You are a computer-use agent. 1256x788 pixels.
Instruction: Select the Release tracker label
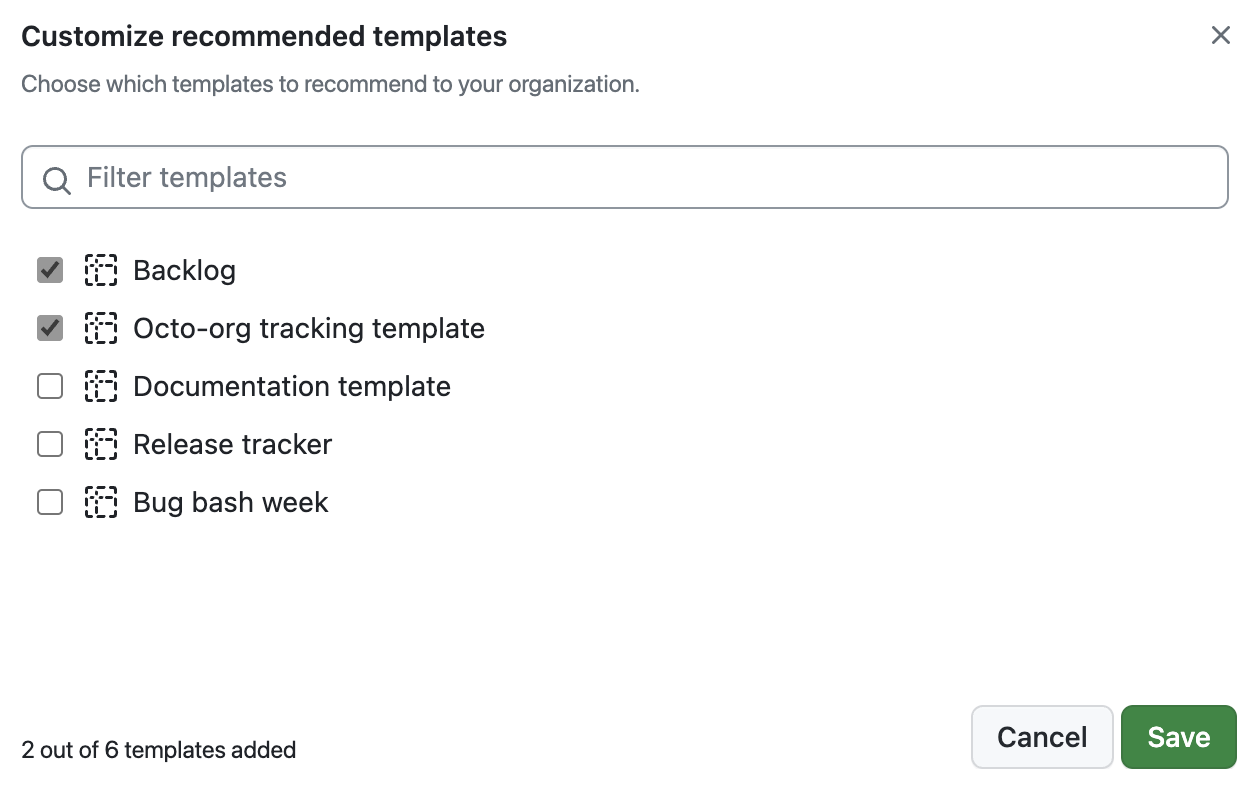pyautogui.click(x=232, y=444)
